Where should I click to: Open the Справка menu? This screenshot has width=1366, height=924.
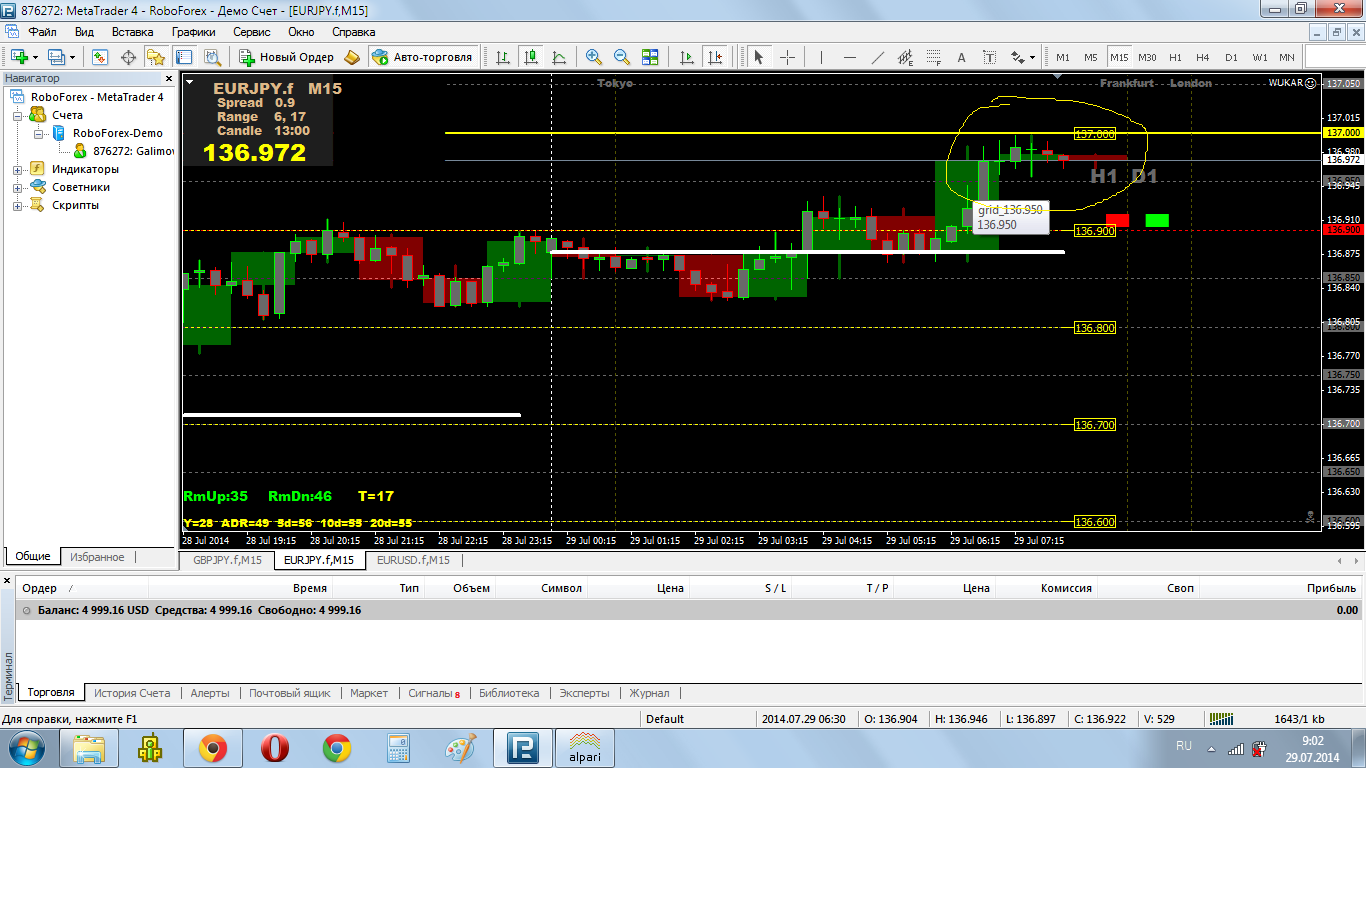[353, 32]
